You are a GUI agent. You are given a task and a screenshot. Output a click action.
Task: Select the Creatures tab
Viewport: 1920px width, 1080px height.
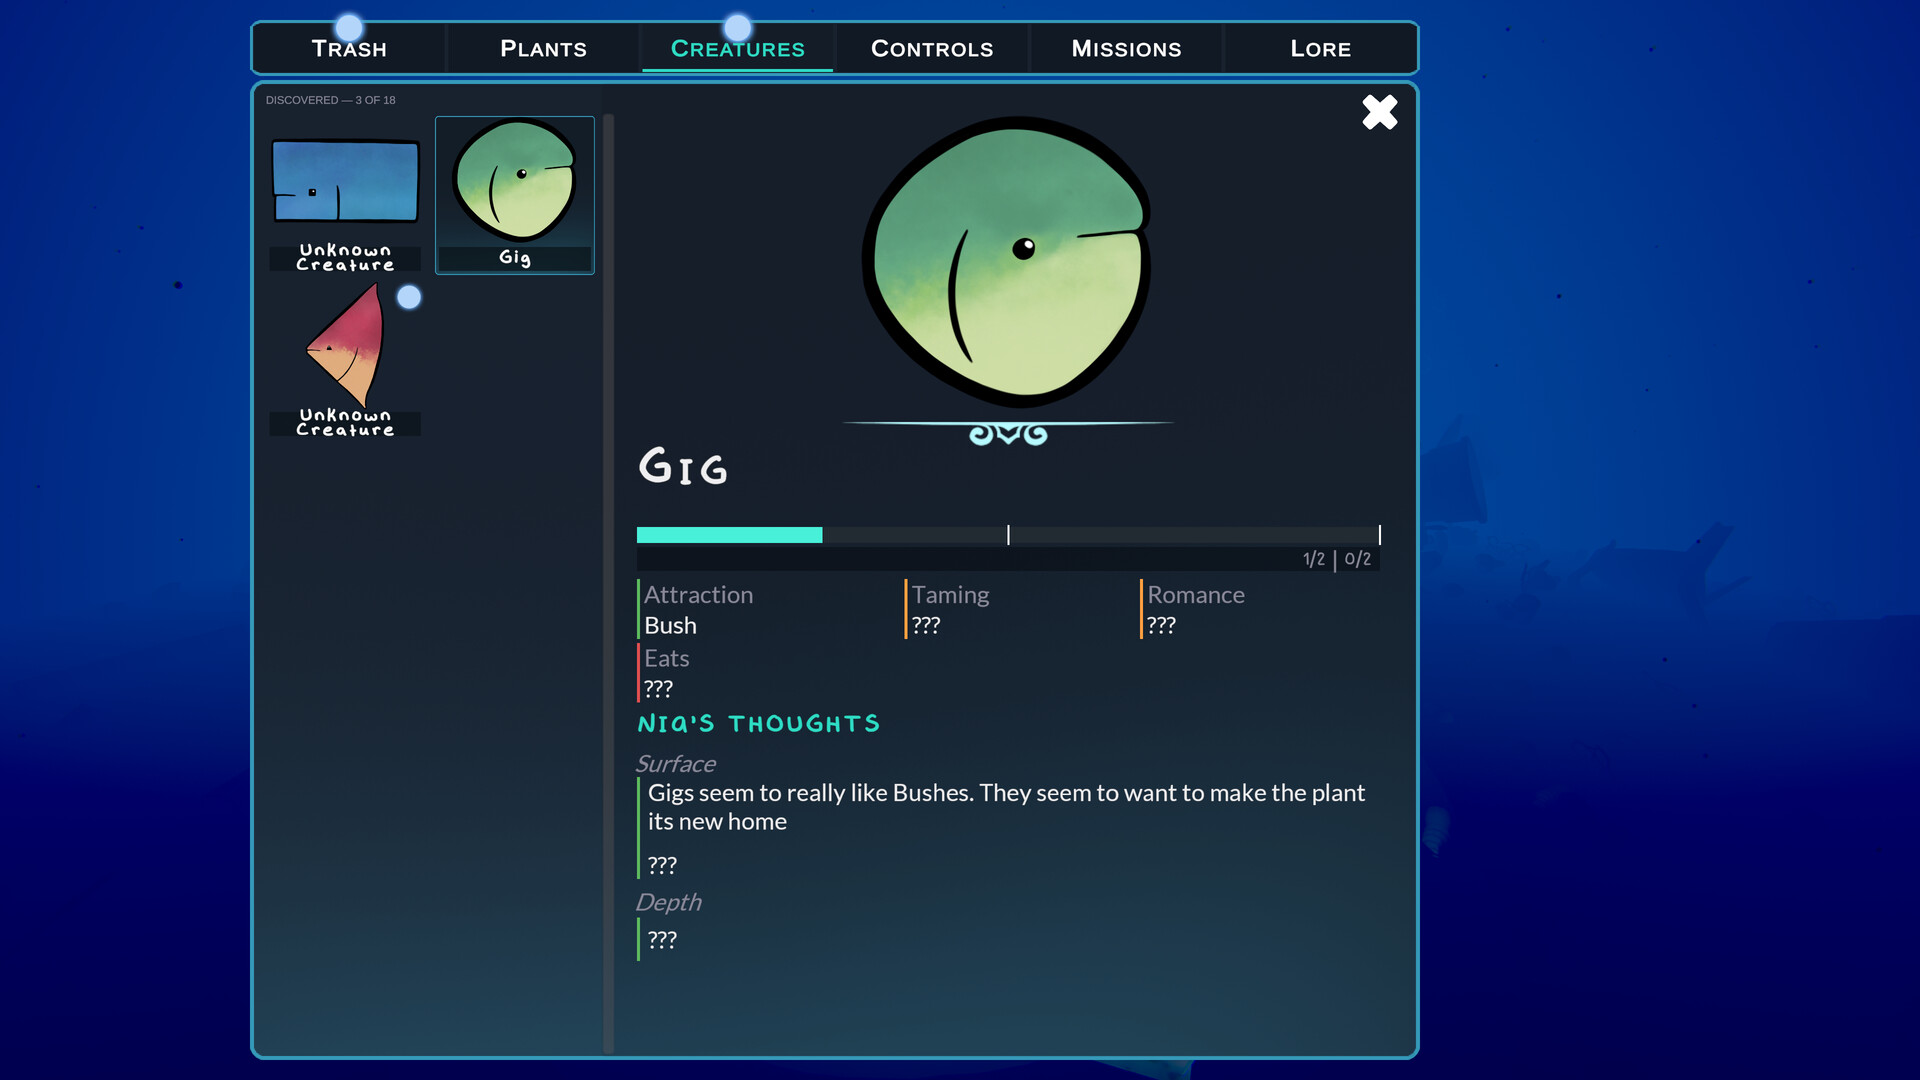(737, 49)
